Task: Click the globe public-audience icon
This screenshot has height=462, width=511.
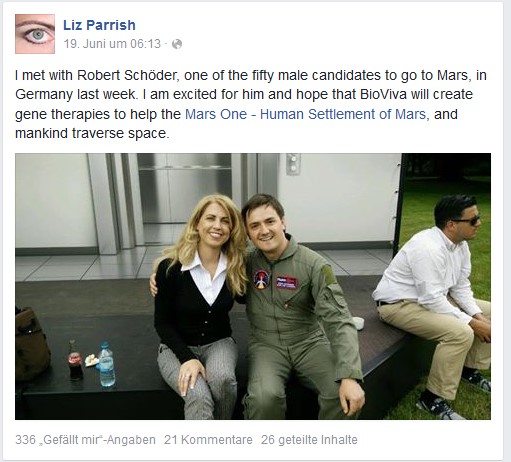Action: (x=177, y=44)
